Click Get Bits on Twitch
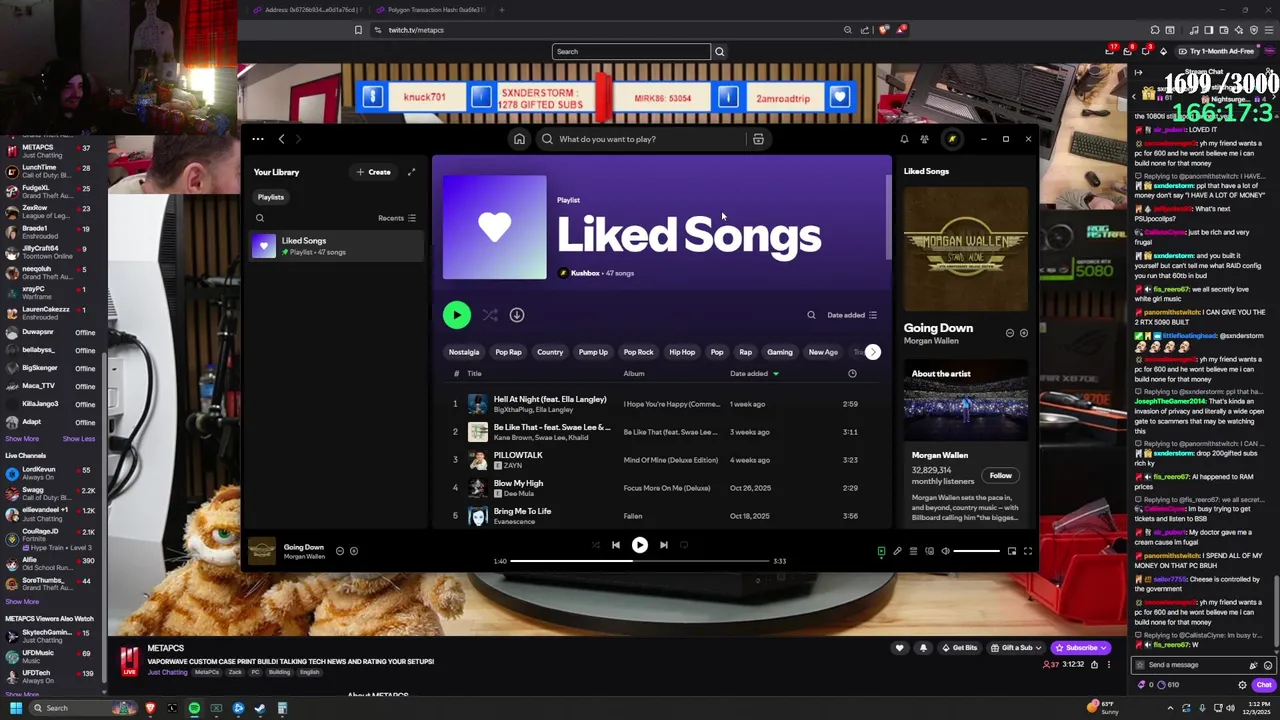 pos(959,648)
